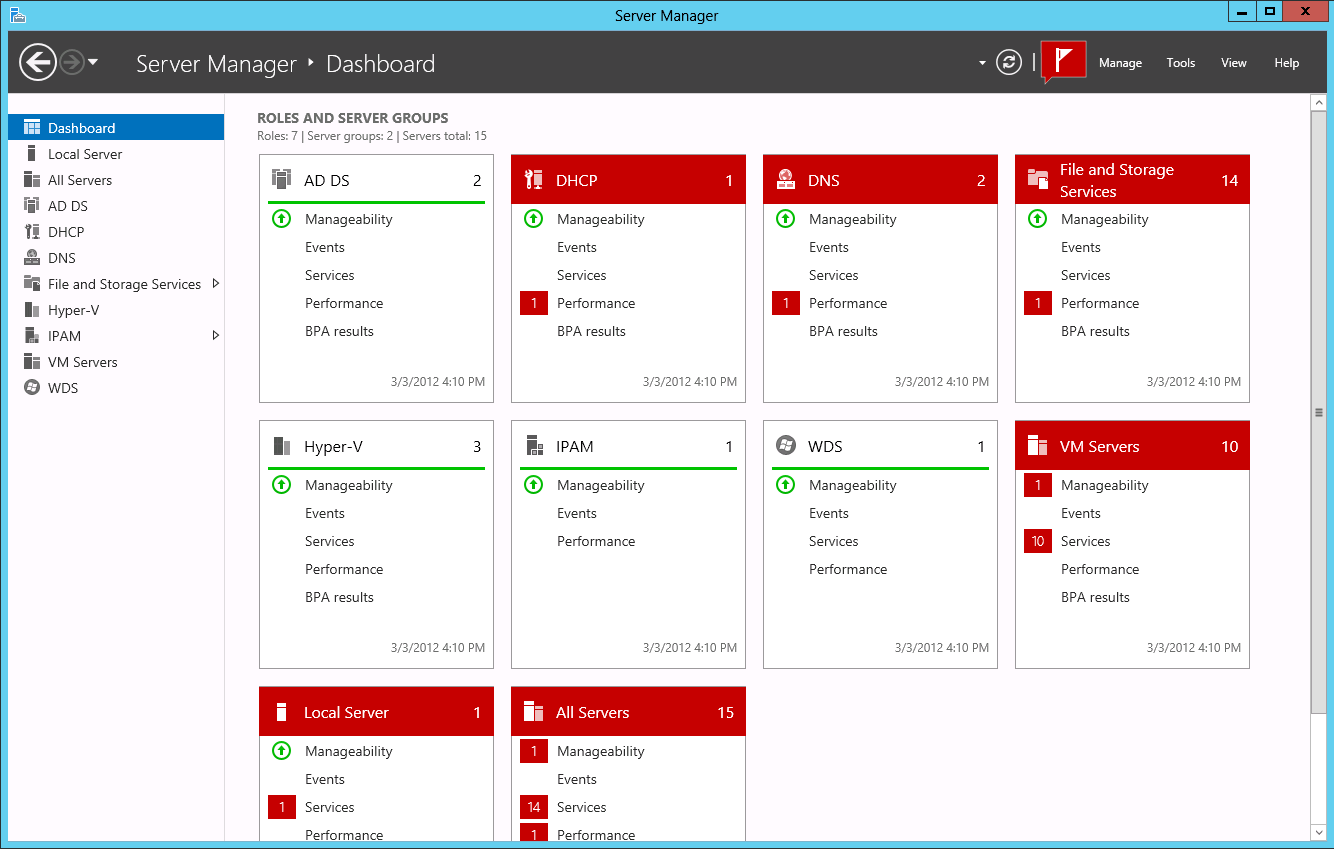The image size is (1334, 849).
Task: Click green Manageability status icon in WDS
Action: [785, 485]
